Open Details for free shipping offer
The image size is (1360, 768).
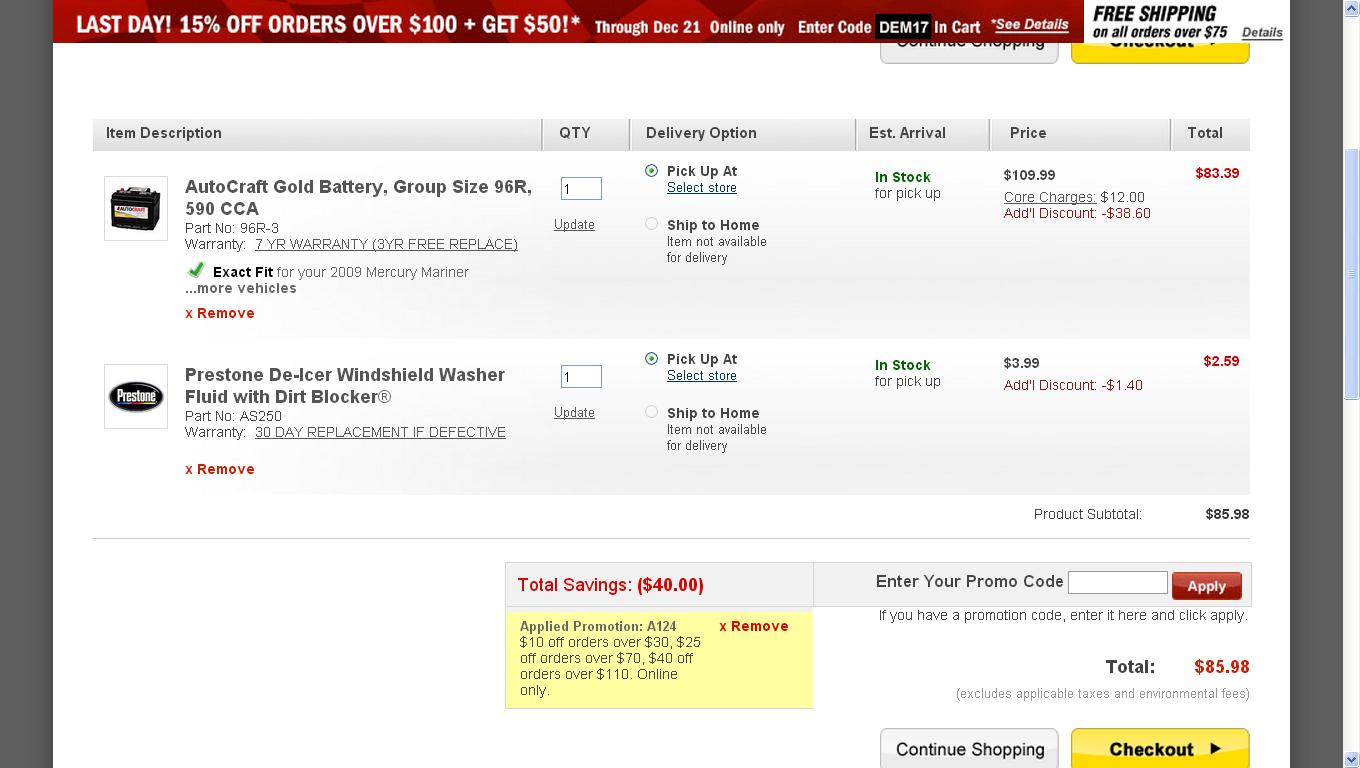pos(1262,32)
